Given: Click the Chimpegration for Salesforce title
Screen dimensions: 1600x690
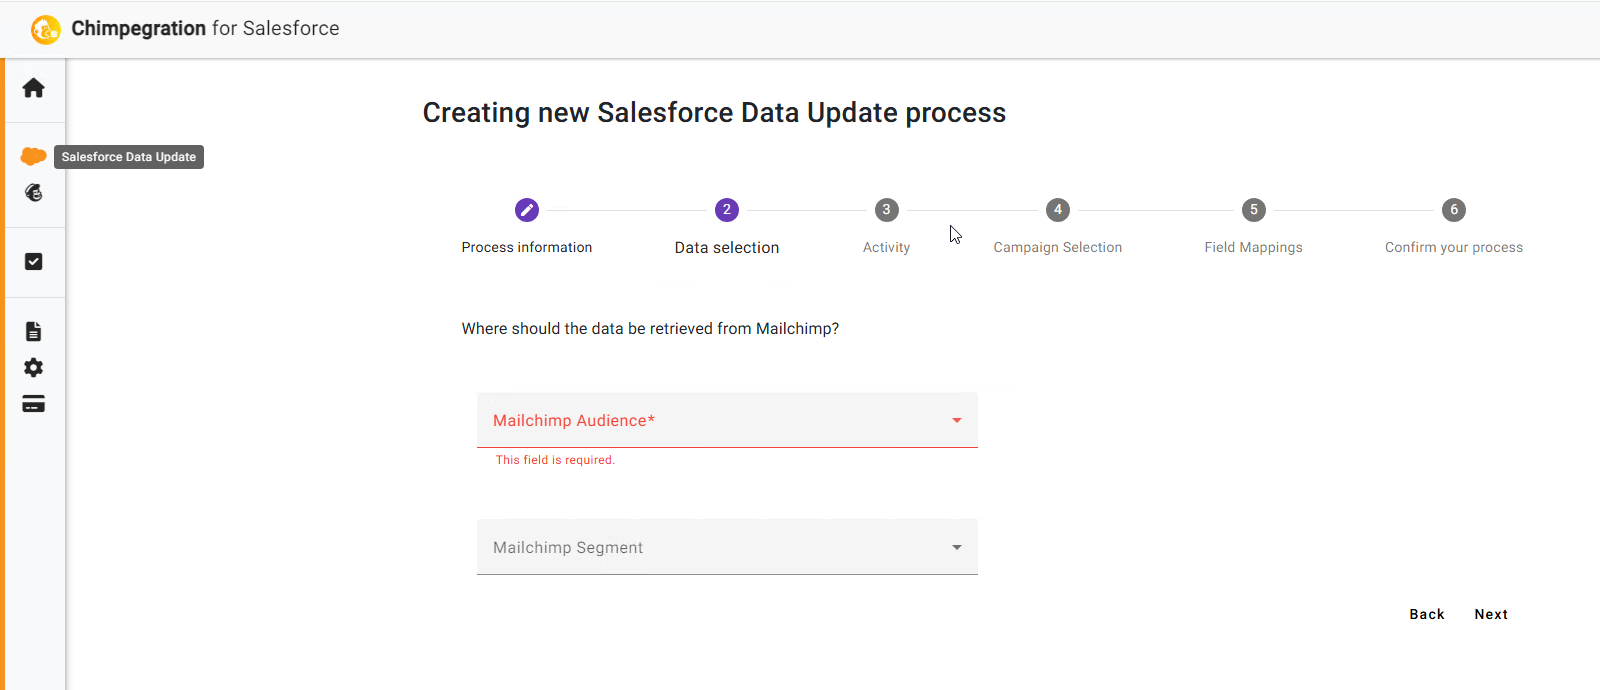Looking at the screenshot, I should (x=205, y=29).
